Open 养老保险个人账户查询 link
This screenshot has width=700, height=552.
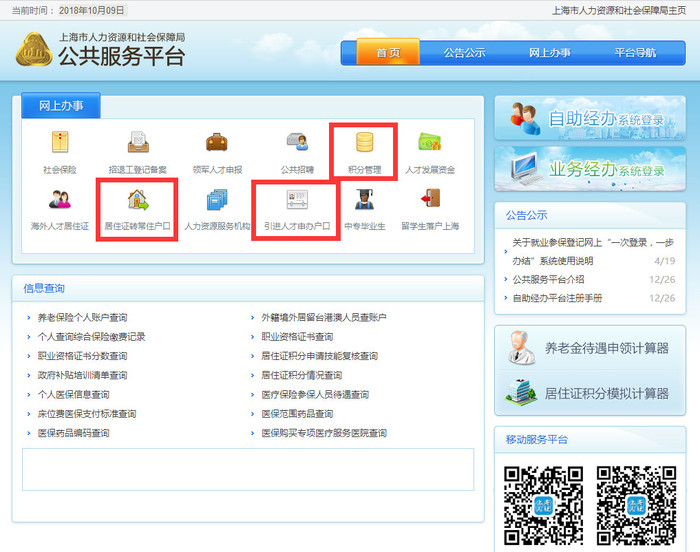tap(82, 317)
